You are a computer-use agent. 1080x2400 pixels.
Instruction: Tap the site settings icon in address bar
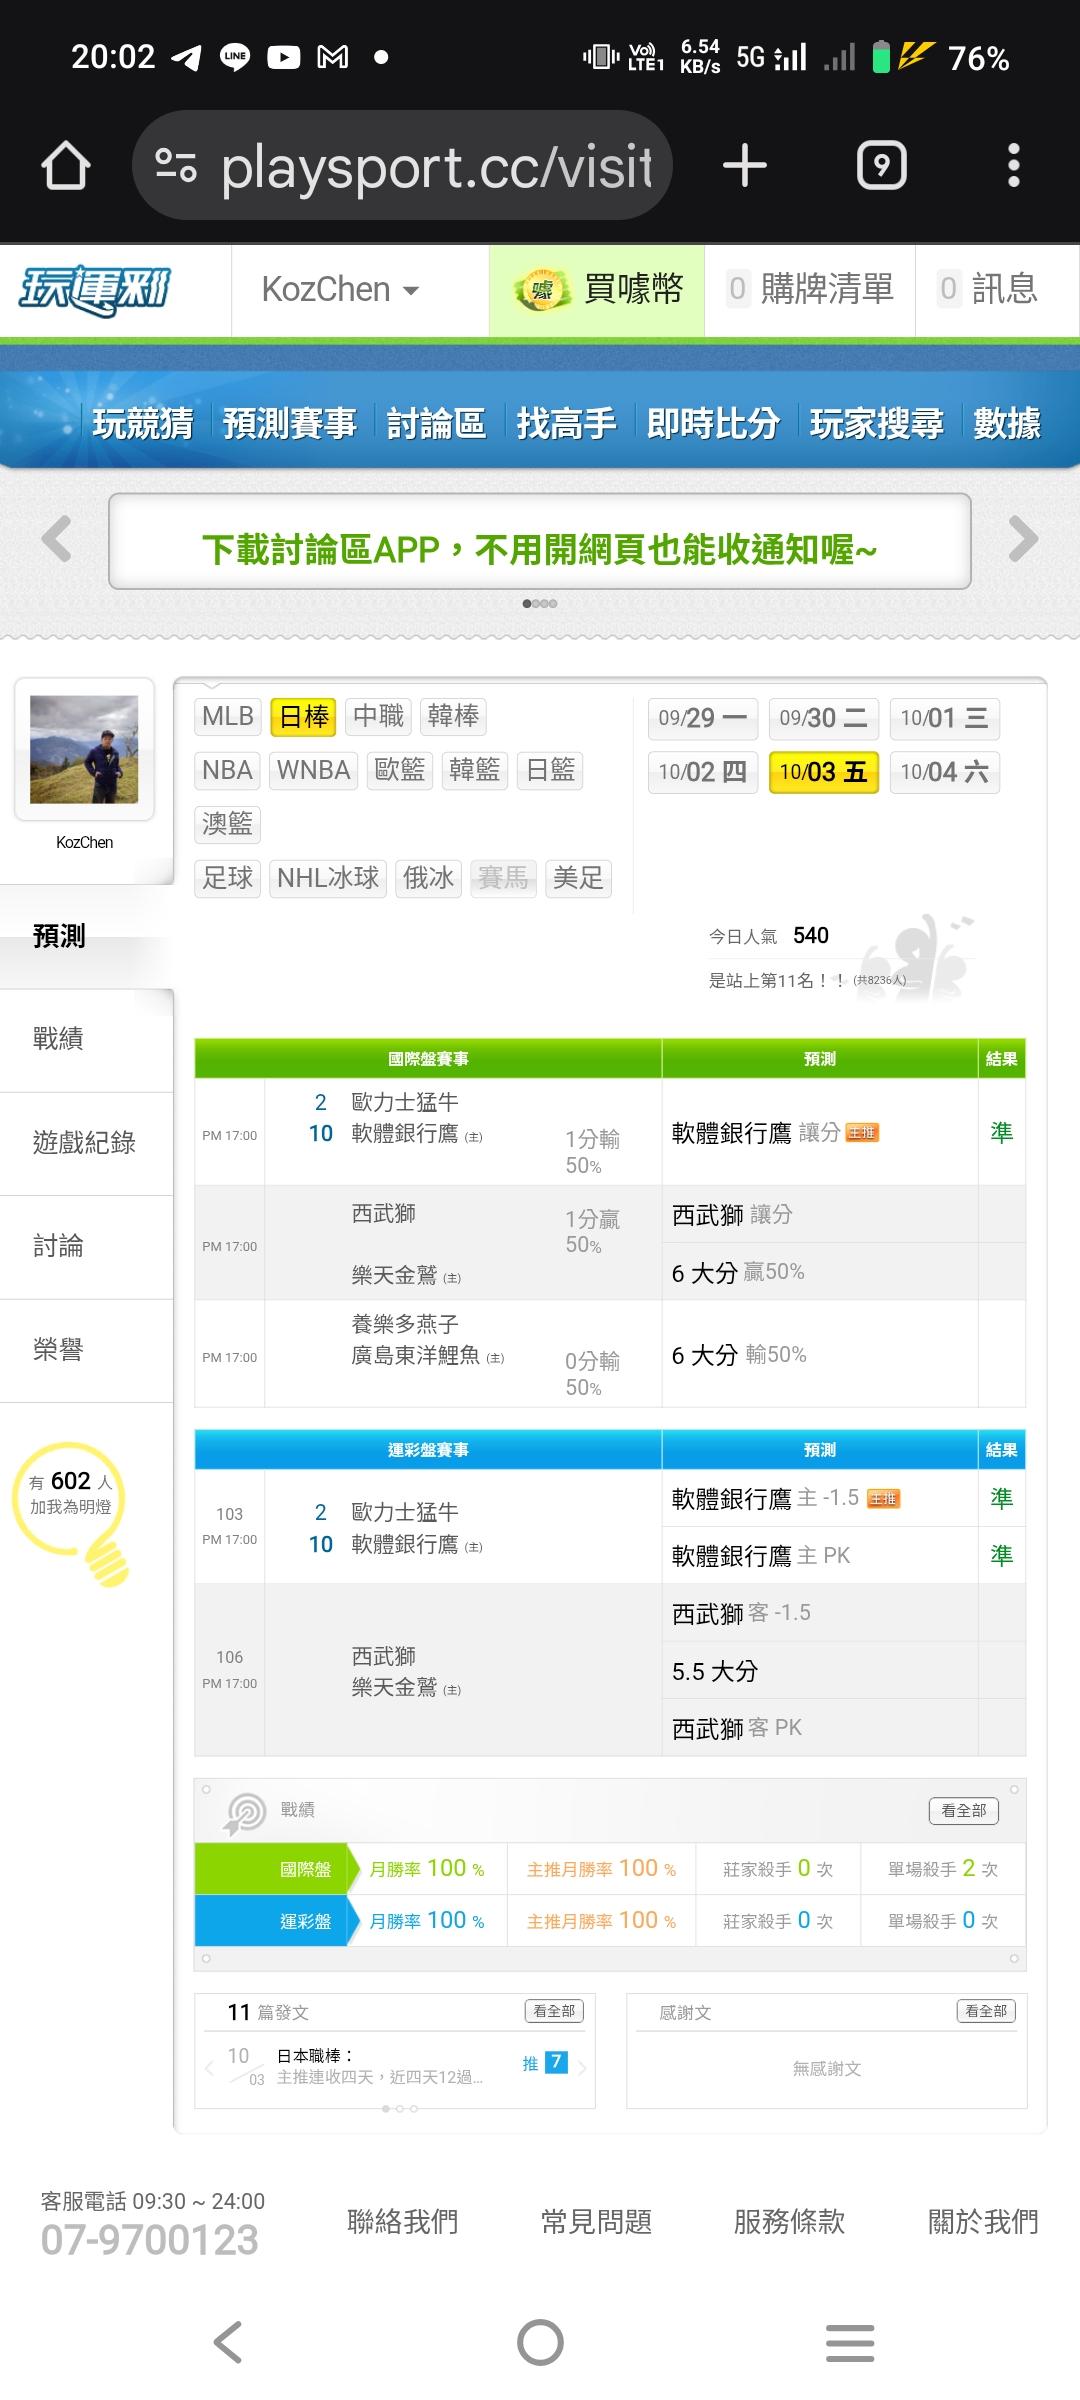[176, 165]
